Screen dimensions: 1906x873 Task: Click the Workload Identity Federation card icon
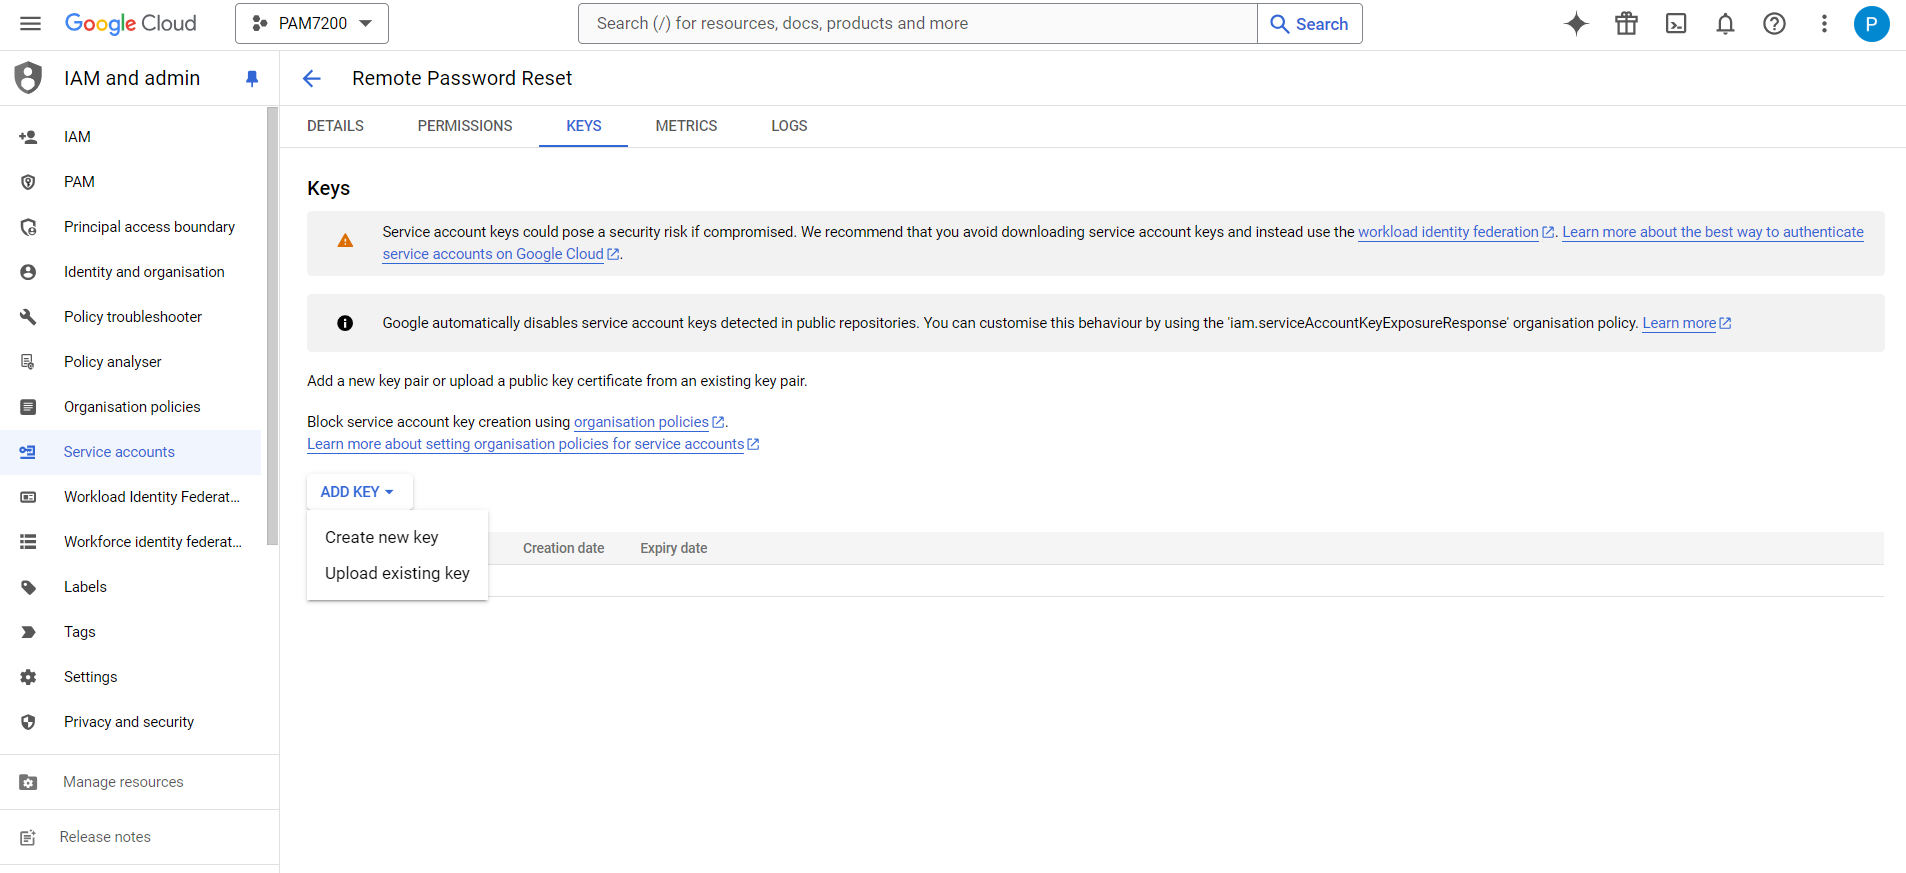pyautogui.click(x=28, y=497)
